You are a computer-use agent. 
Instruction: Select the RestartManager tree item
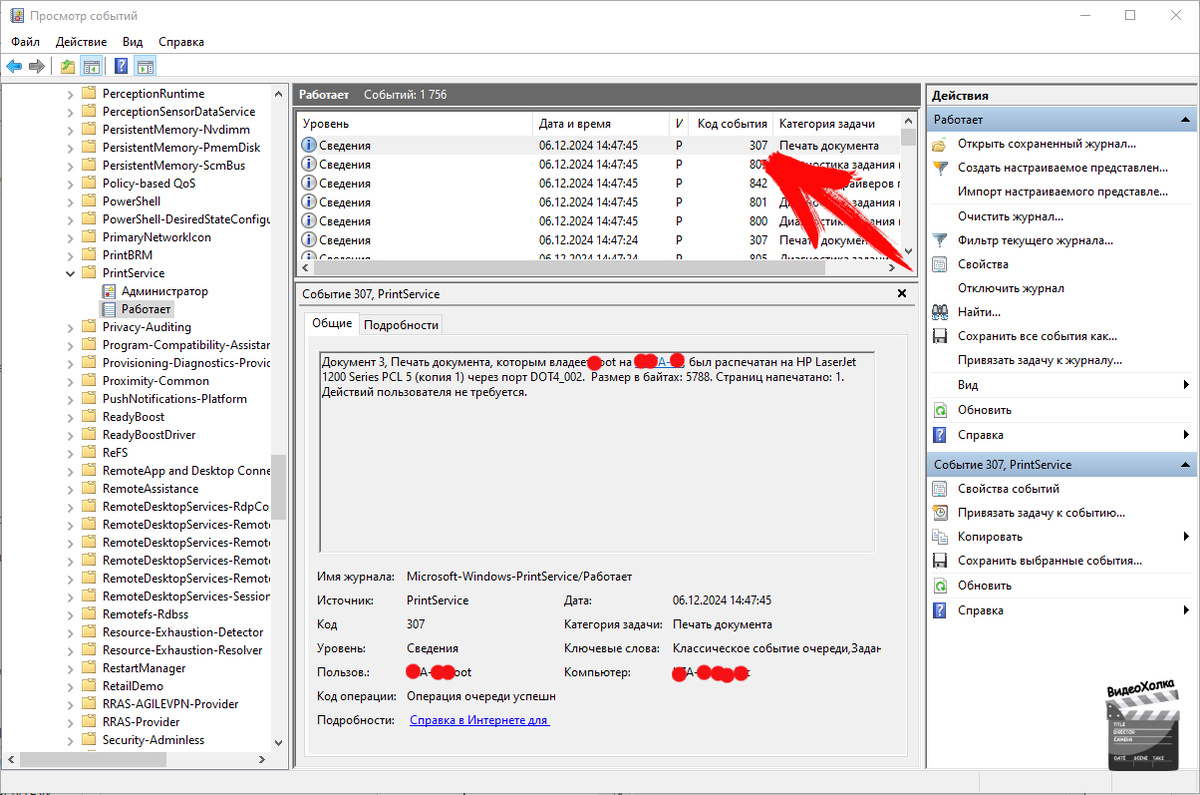pos(144,668)
